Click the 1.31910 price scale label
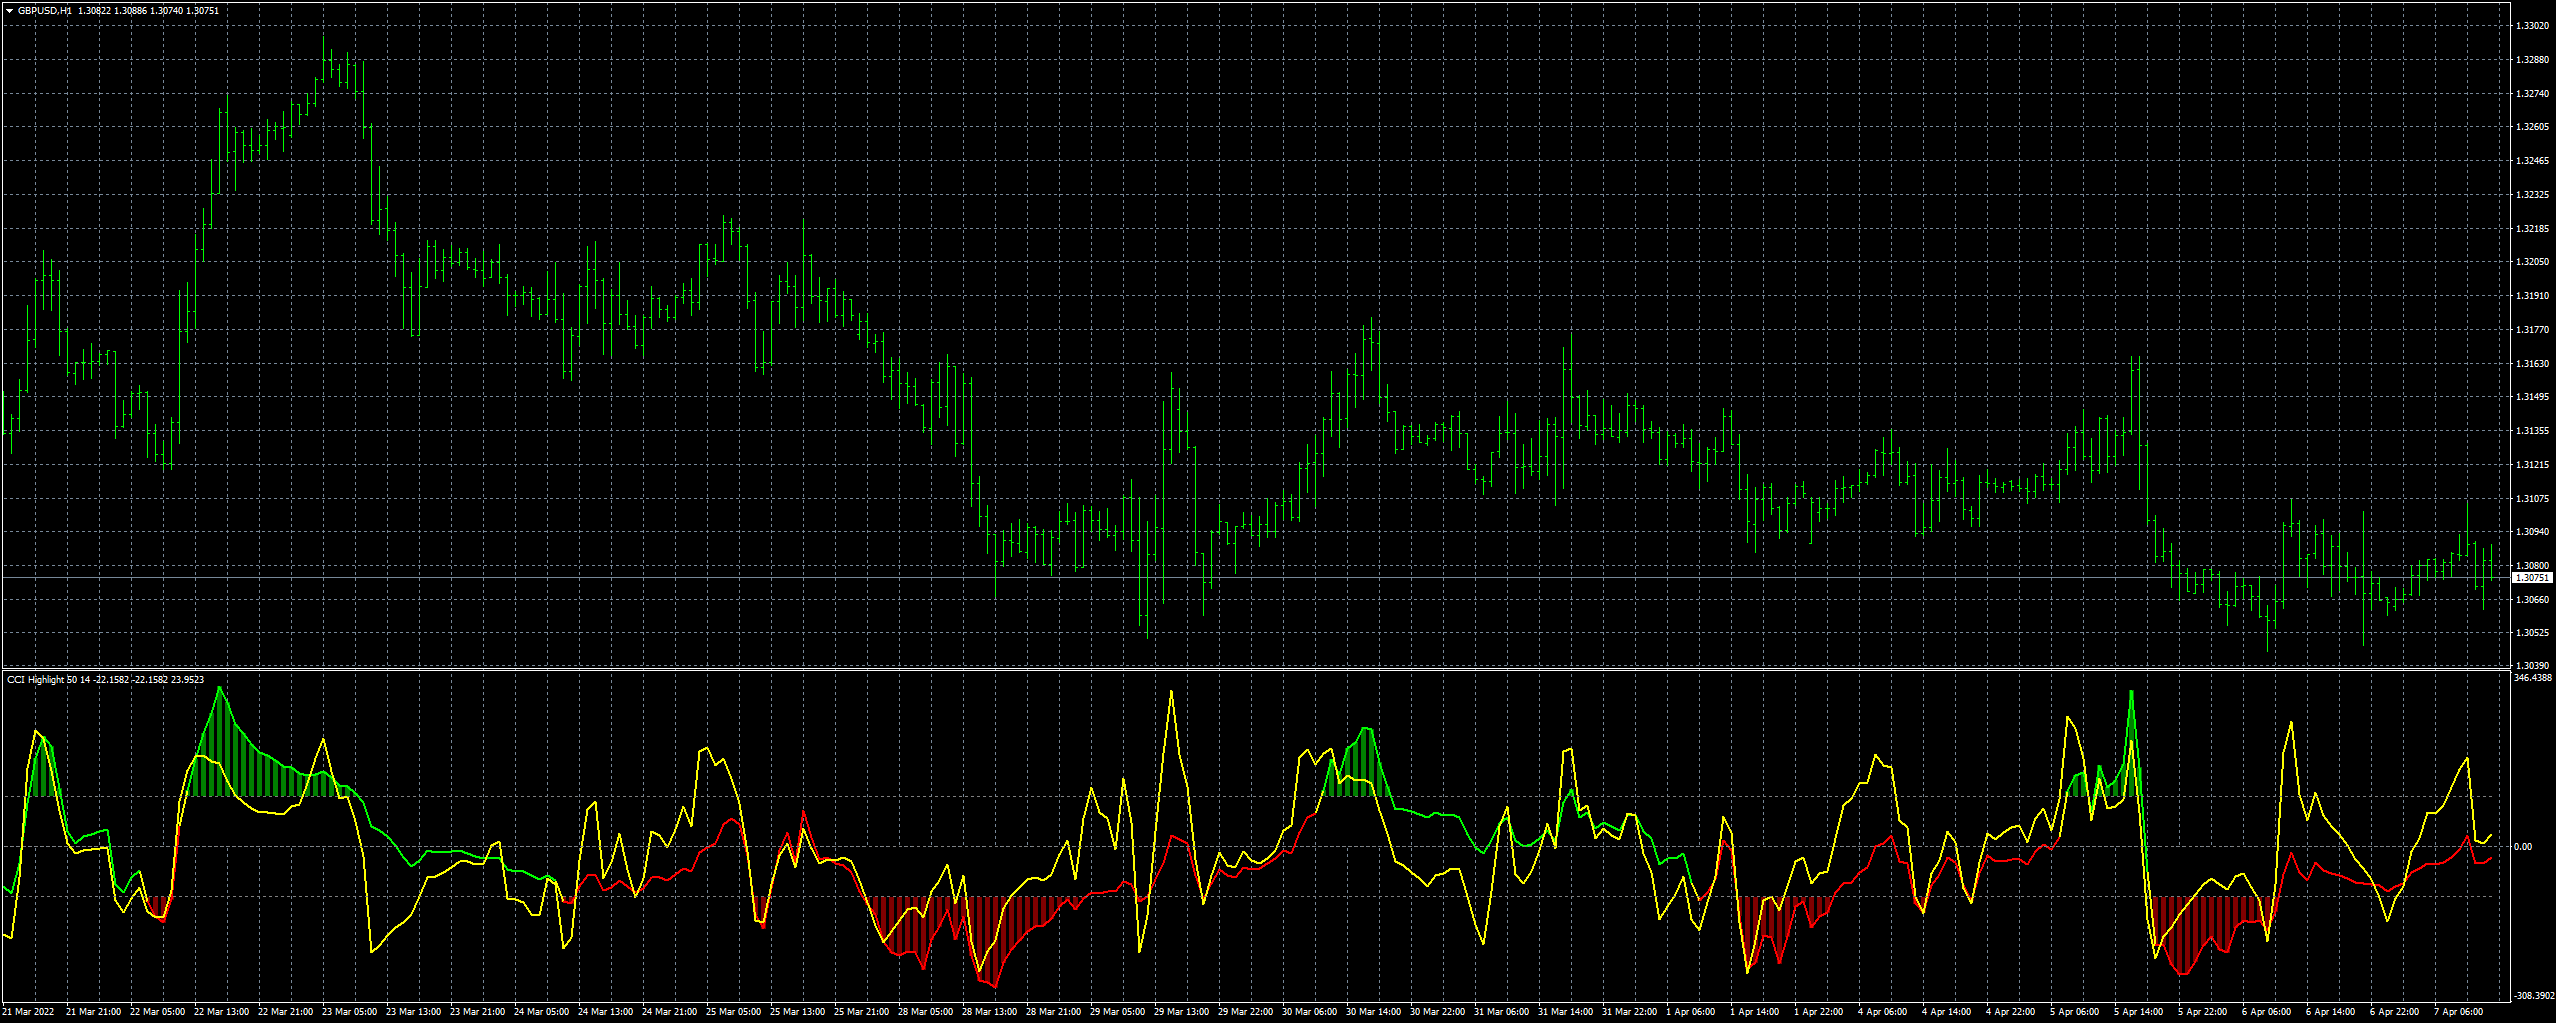2556x1023 pixels. tap(2532, 296)
